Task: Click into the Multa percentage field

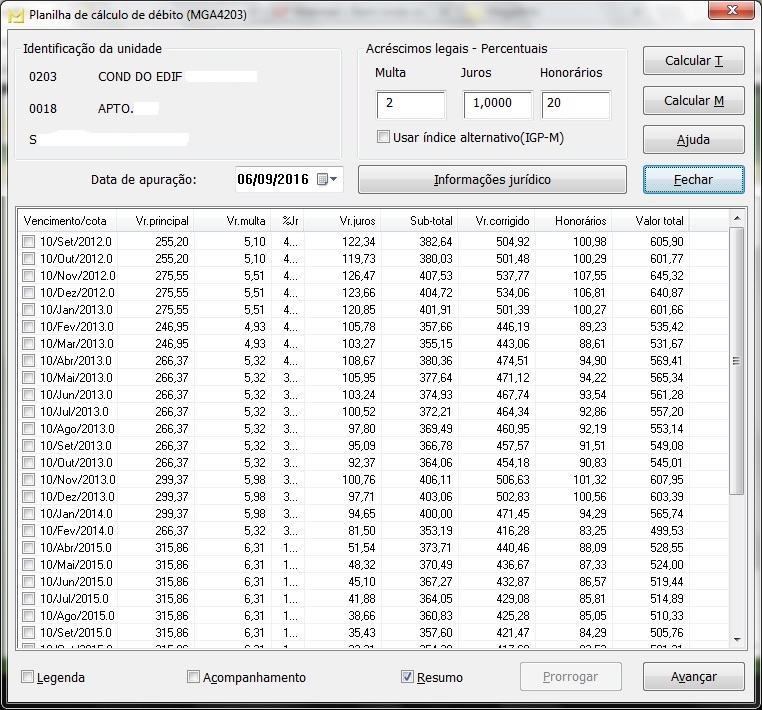Action: point(410,105)
